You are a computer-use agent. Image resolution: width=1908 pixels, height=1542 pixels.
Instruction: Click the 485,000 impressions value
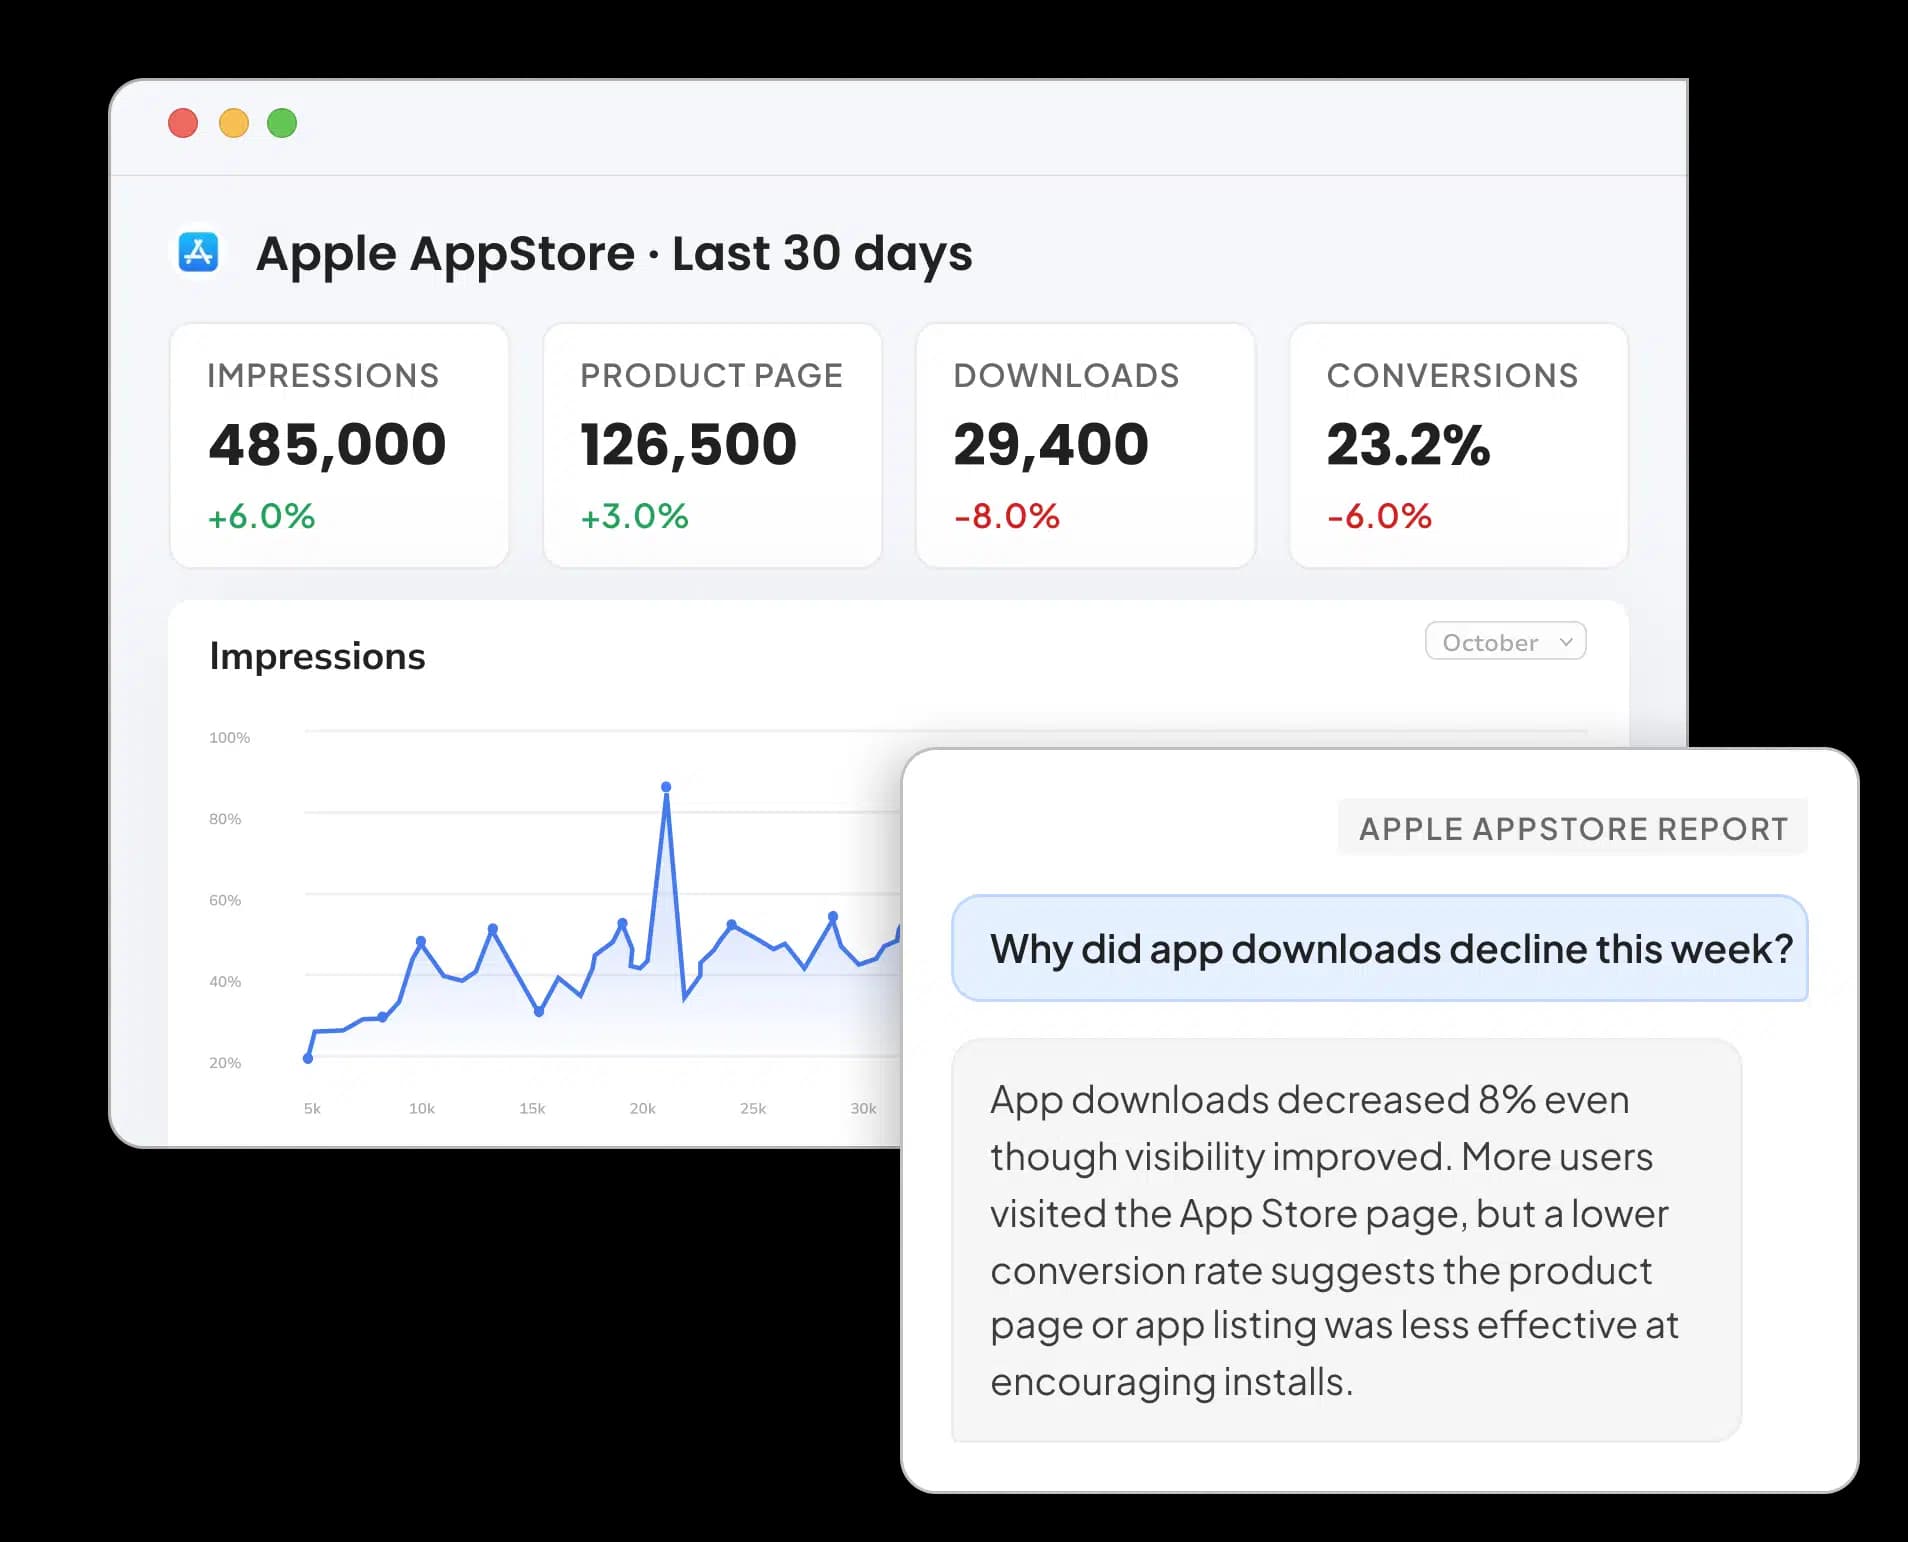(327, 445)
